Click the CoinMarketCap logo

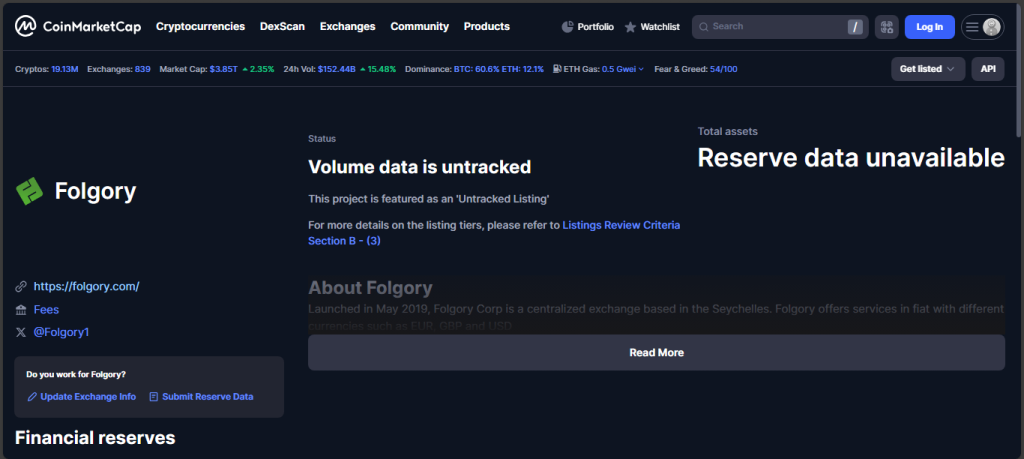(78, 27)
